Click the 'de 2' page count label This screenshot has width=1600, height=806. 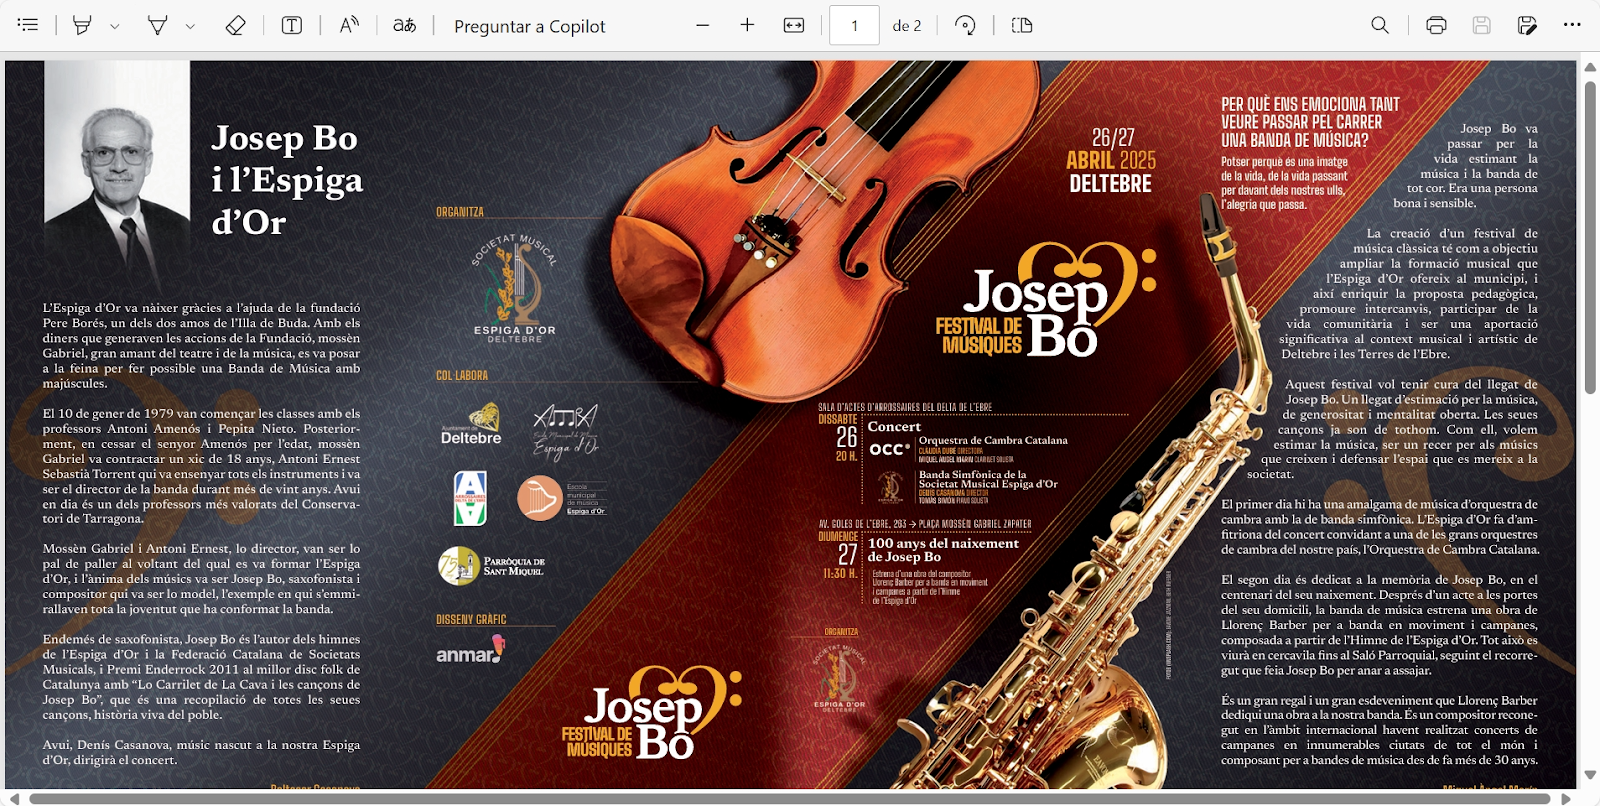(907, 26)
